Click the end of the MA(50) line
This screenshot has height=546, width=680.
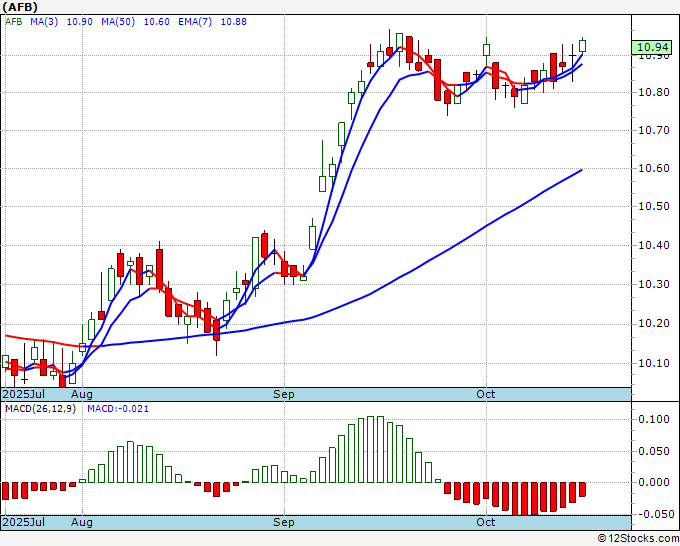pyautogui.click(x=581, y=170)
